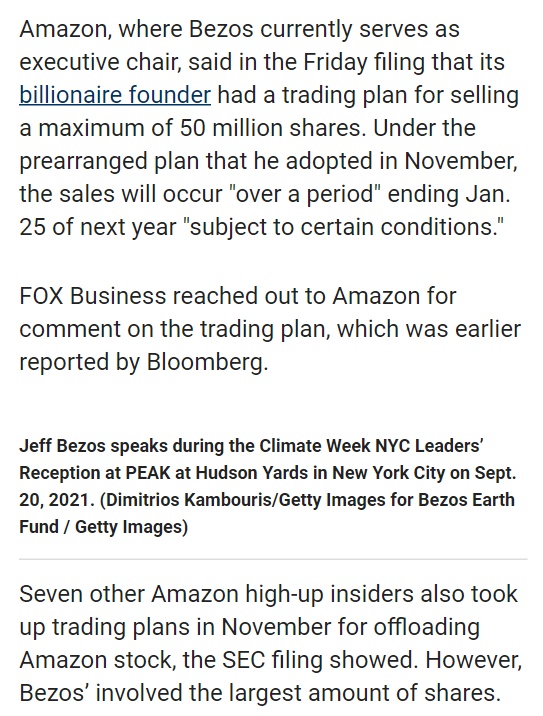Click 'Fund / Getty Images)' caption ending
543x716 pixels.
103,527
